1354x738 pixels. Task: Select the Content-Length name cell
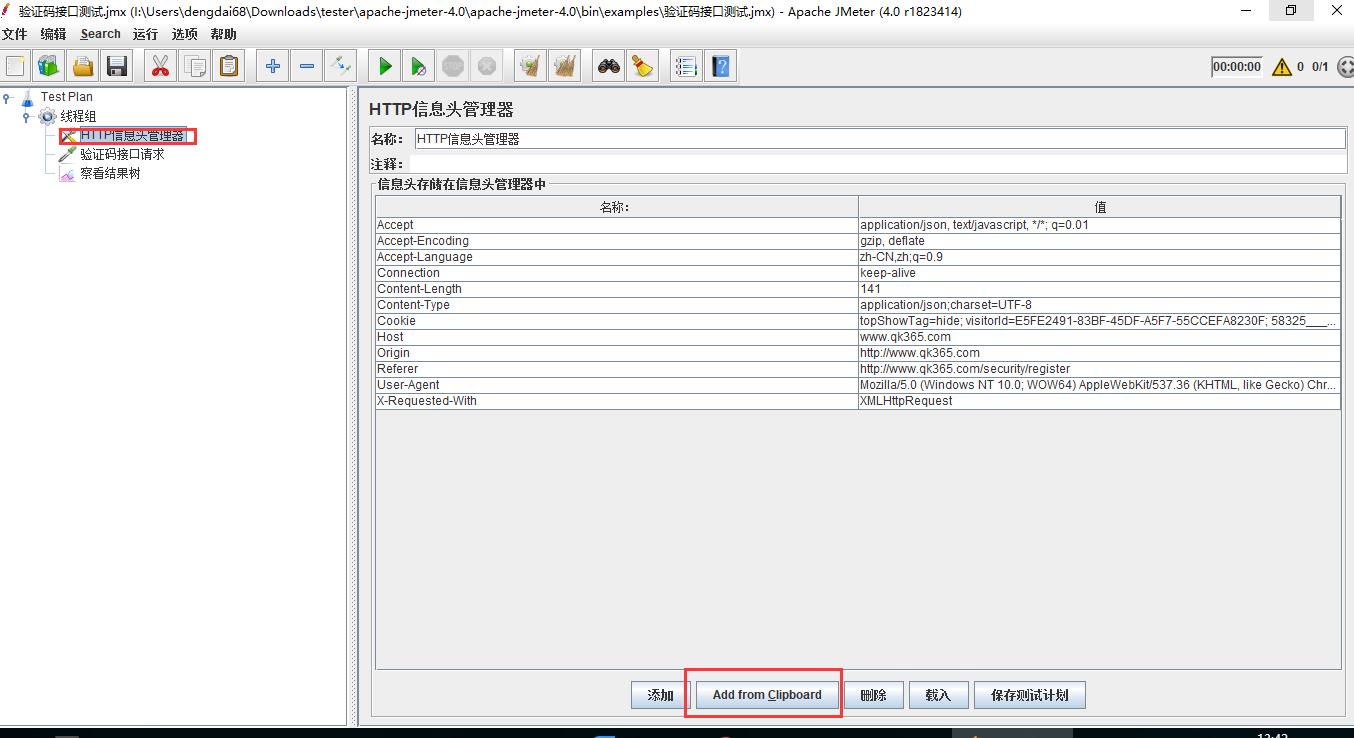[x=617, y=289]
